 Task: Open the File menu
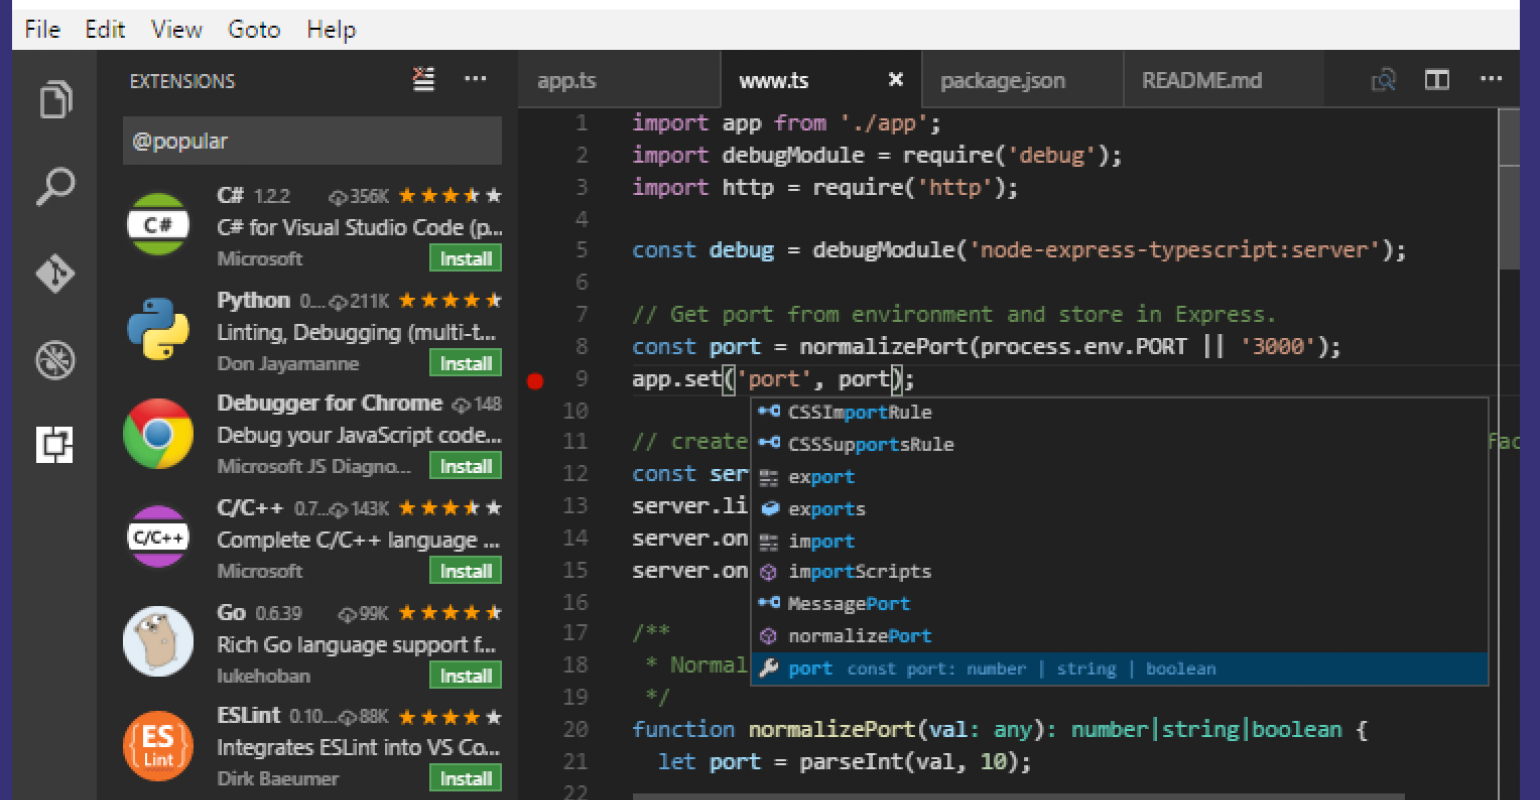(x=42, y=29)
